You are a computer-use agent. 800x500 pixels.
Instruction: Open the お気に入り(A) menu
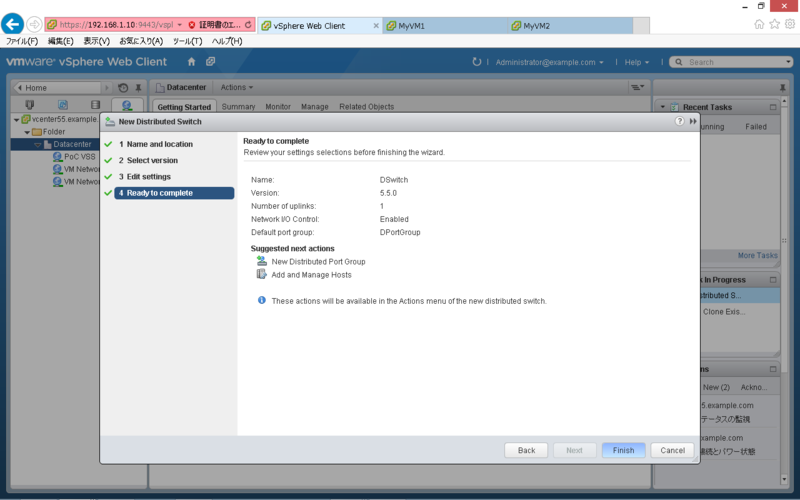141,41
